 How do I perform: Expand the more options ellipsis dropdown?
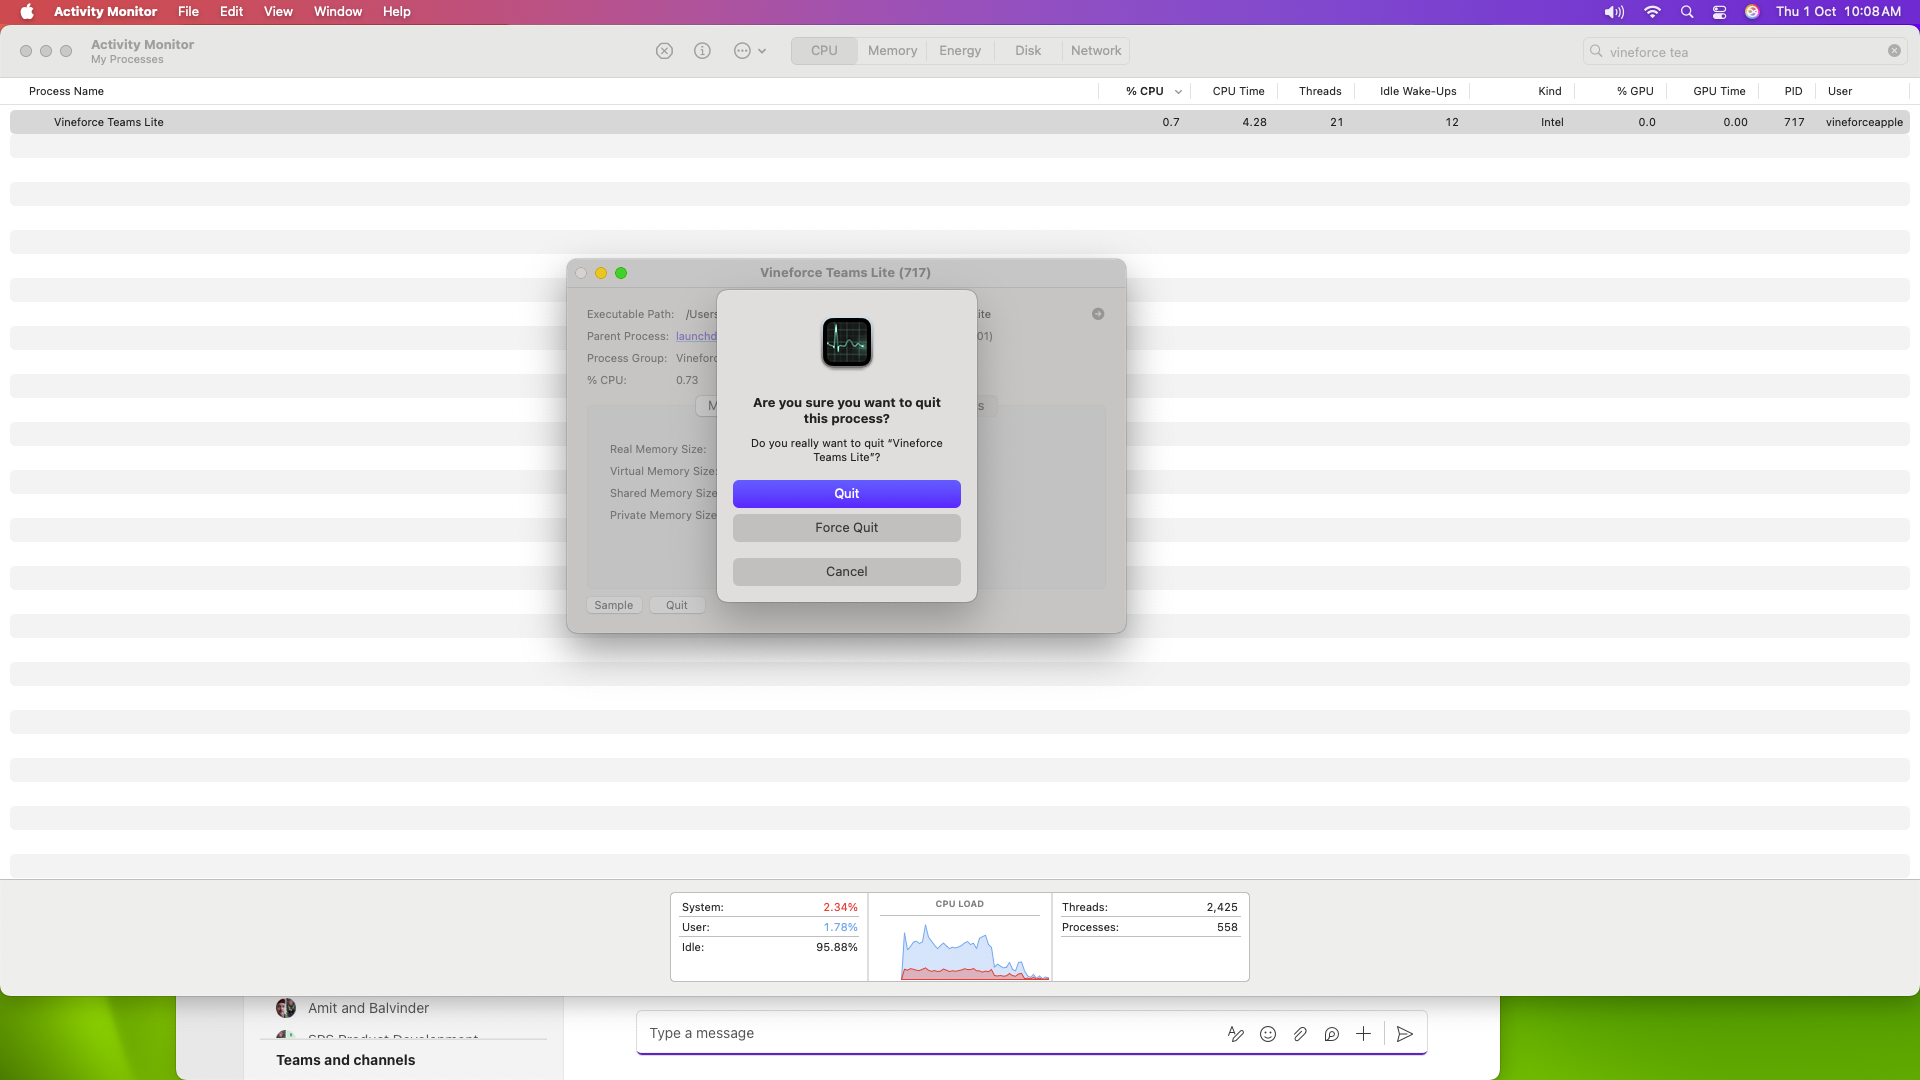(x=750, y=51)
